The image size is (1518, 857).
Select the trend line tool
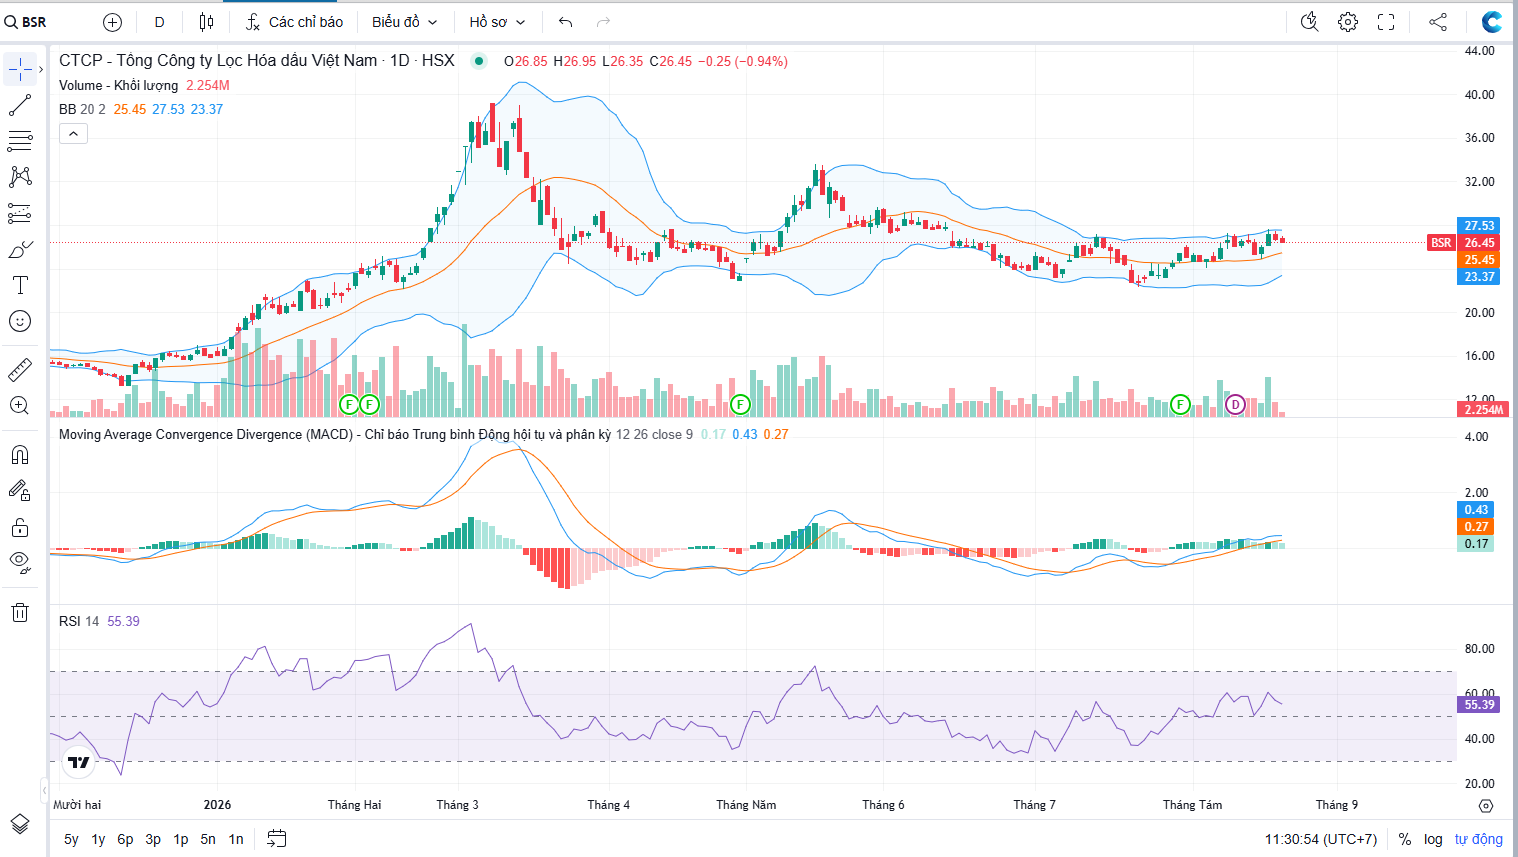pos(20,105)
